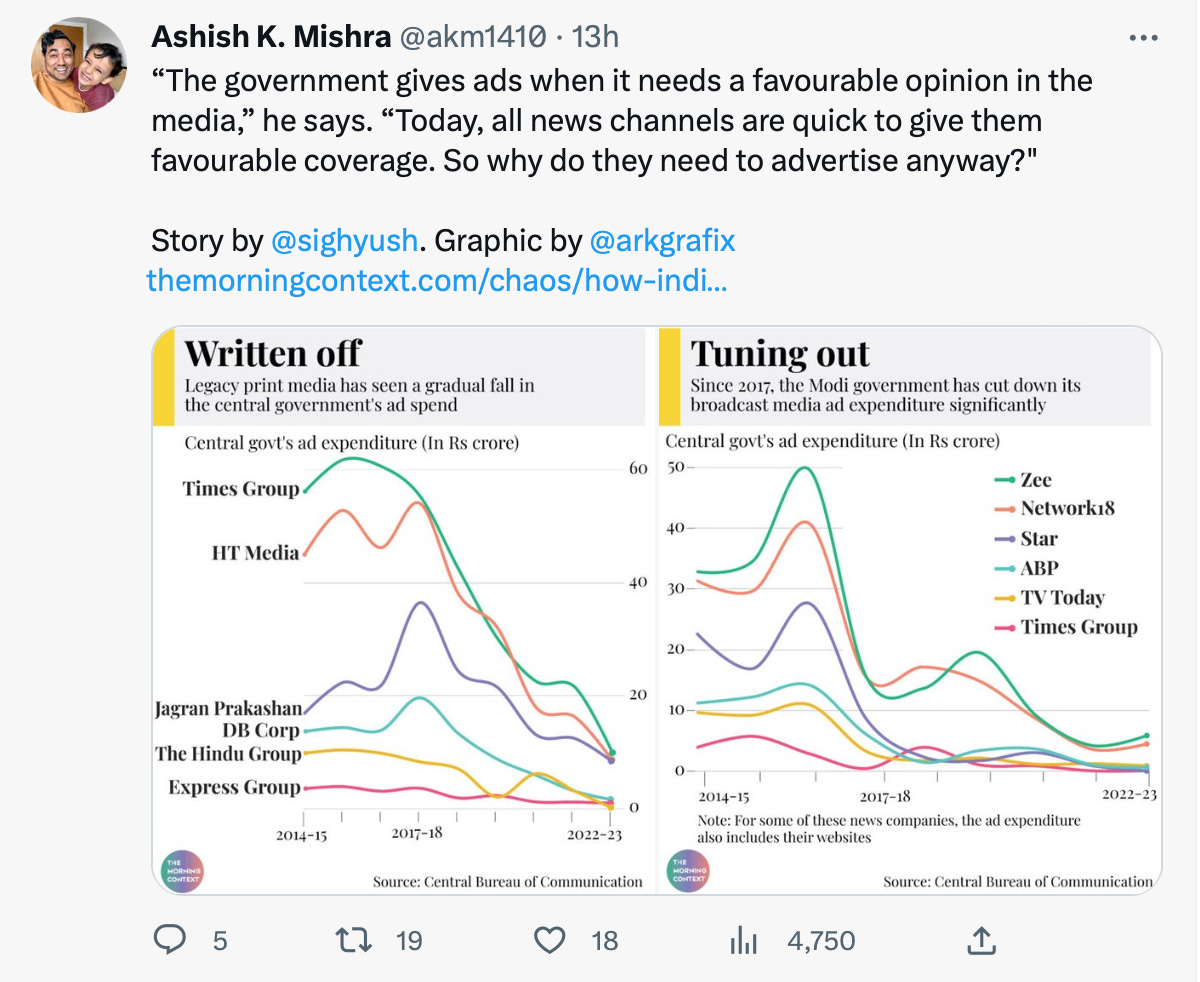
Task: Click the Ashish K. Mishra display name
Action: [x=271, y=37]
